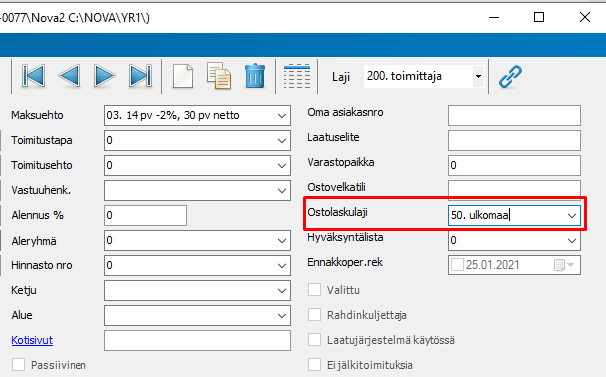Open the Alue dropdown
Image resolution: width=606 pixels, height=377 pixels.
282,316
